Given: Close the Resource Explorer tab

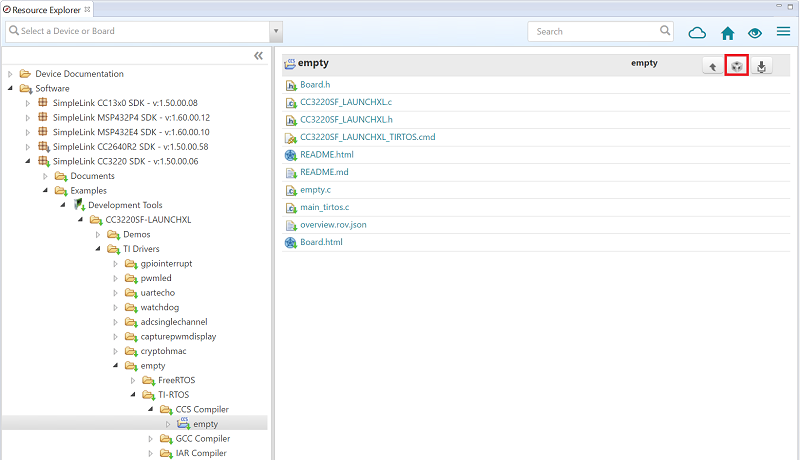Looking at the screenshot, I should pyautogui.click(x=85, y=9).
